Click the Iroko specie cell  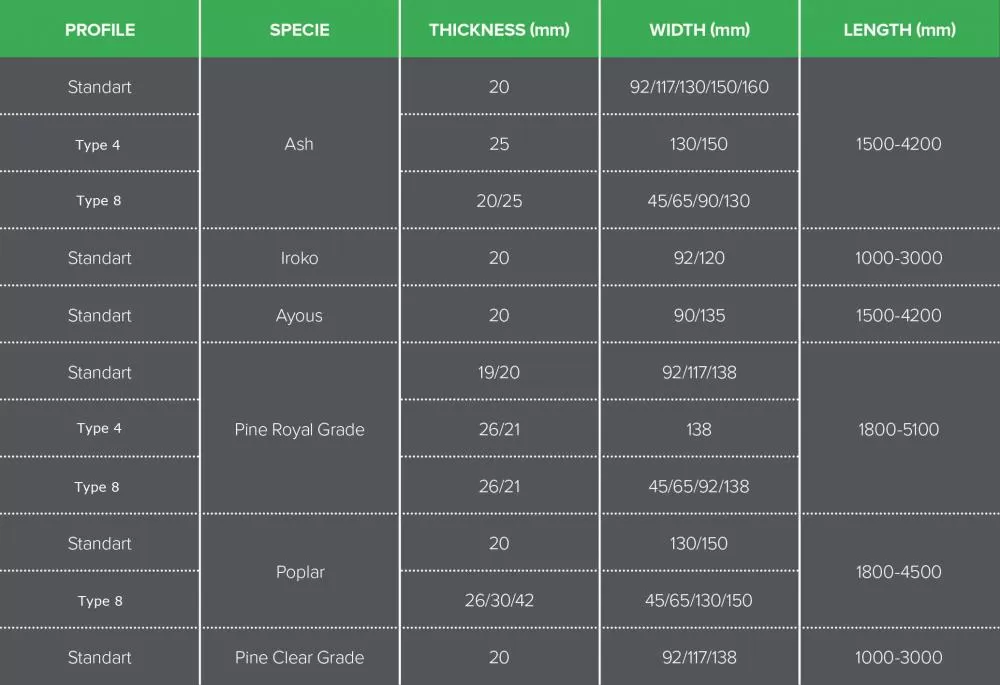pyautogui.click(x=299, y=258)
